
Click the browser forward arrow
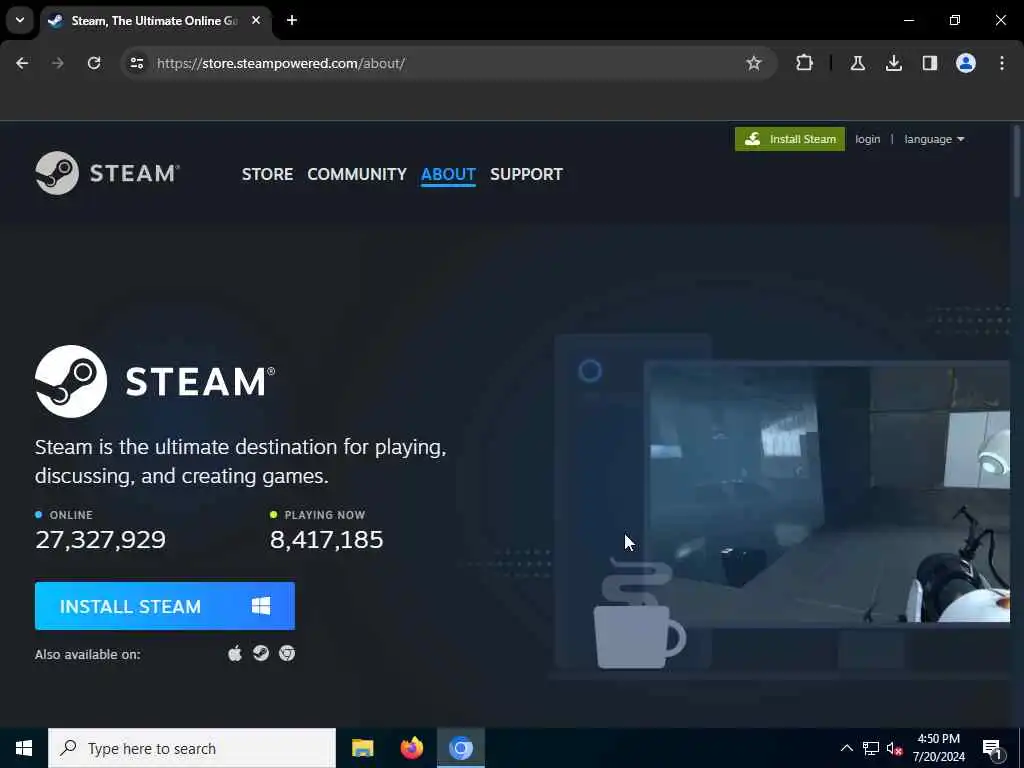[x=57, y=63]
